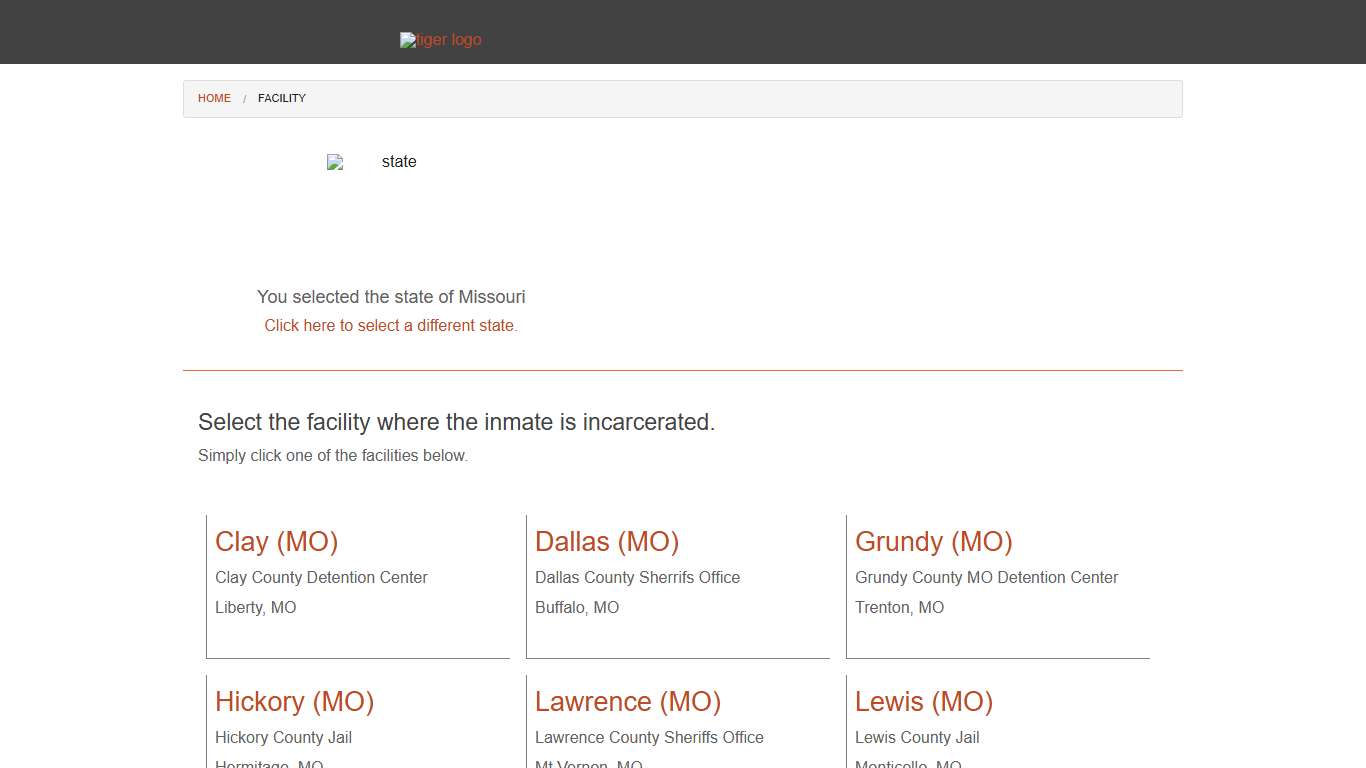Select the Hickory (MO) facility
This screenshot has height=768, width=1366.
(294, 701)
